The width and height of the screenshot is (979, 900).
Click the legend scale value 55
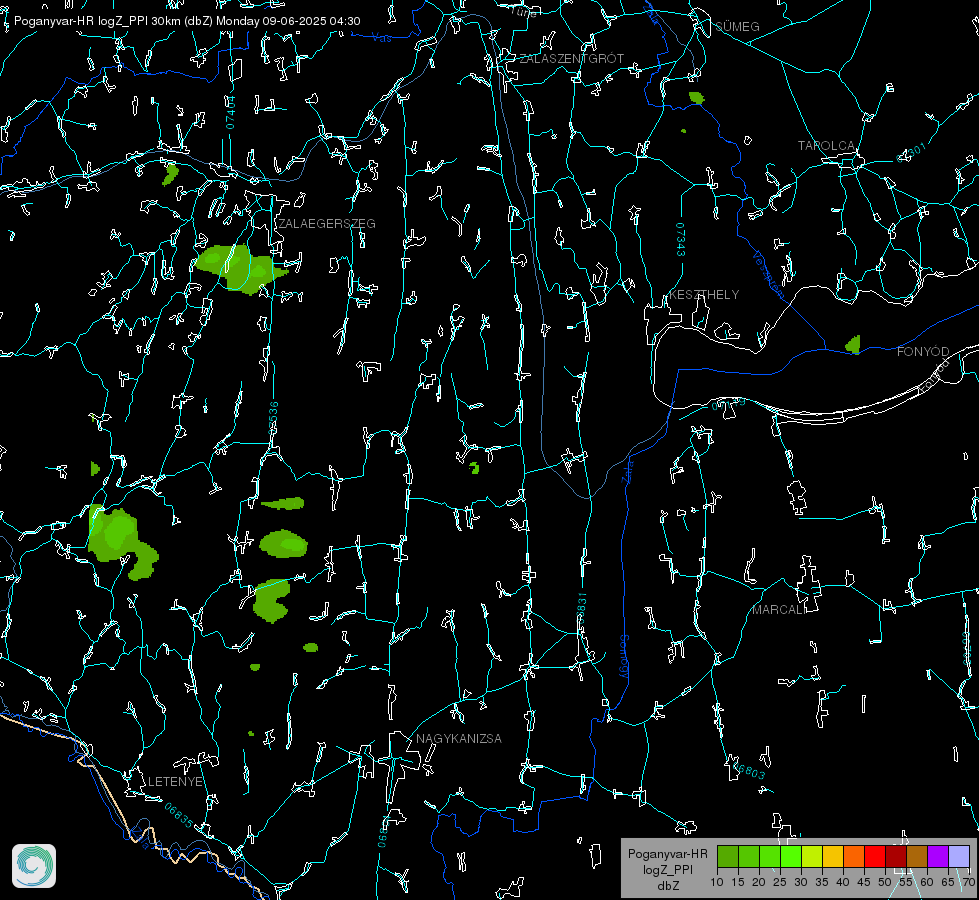[905, 882]
